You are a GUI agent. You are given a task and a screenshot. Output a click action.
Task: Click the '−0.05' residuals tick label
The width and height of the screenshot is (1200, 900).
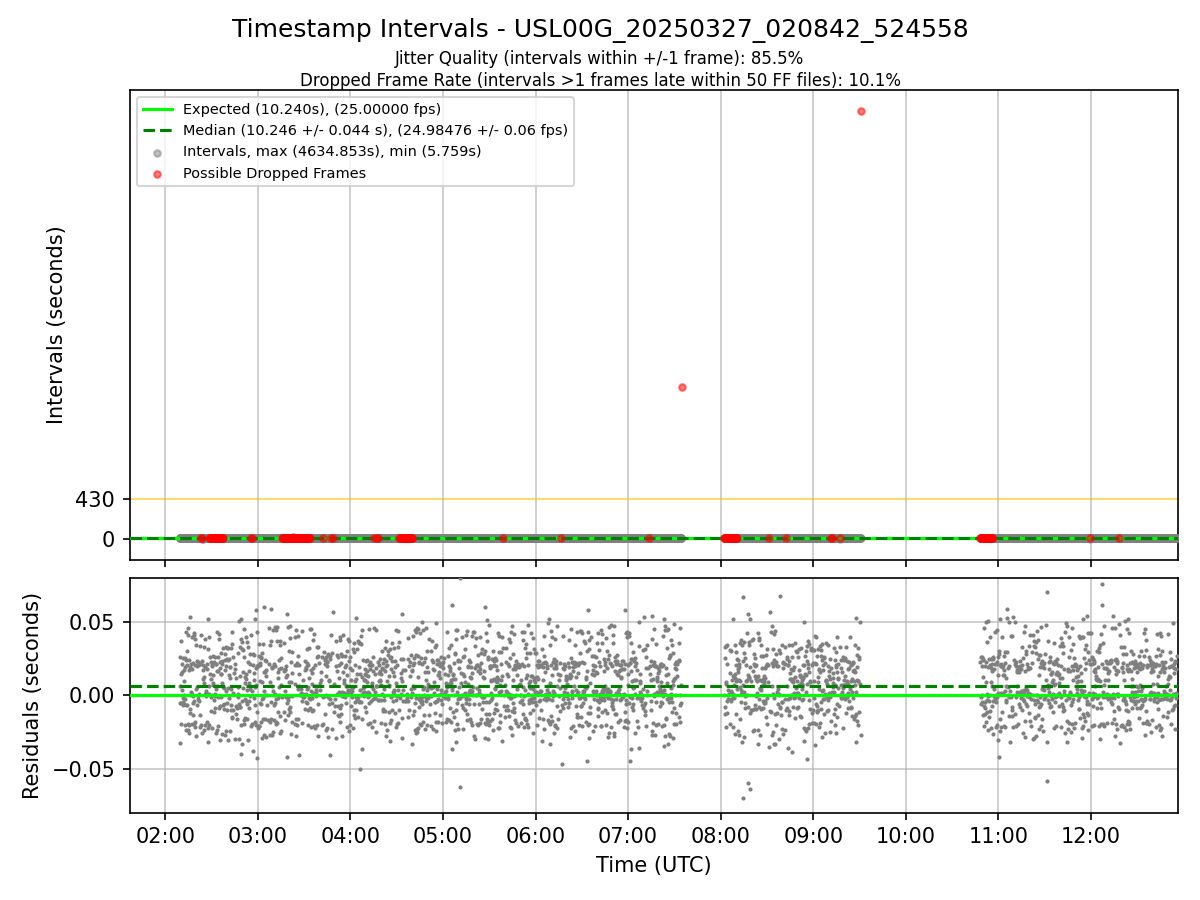(x=84, y=770)
